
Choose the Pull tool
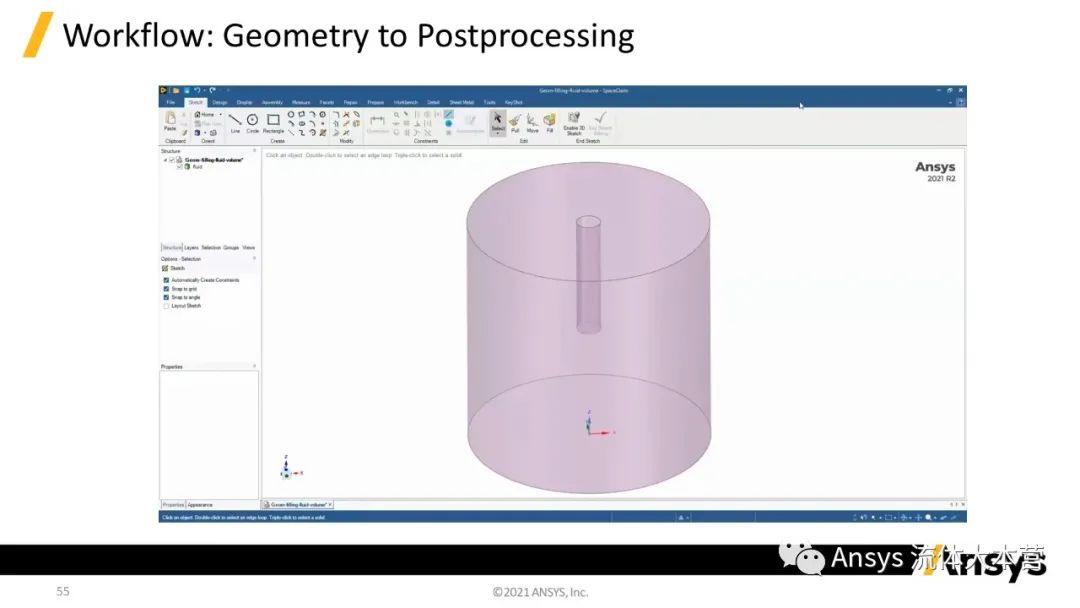pyautogui.click(x=515, y=122)
